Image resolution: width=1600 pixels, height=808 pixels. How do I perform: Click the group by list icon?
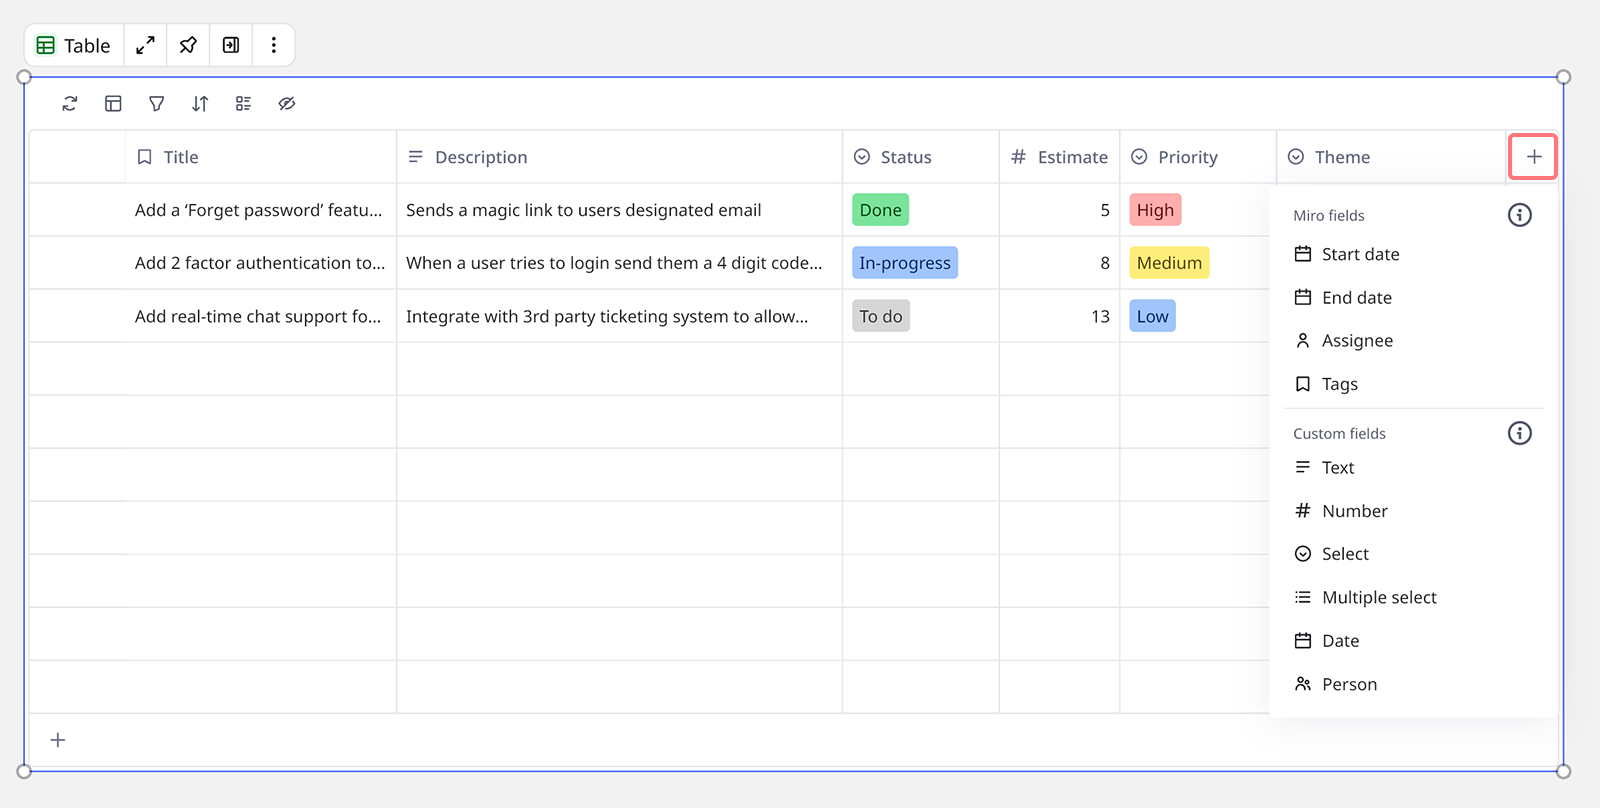[x=243, y=104]
